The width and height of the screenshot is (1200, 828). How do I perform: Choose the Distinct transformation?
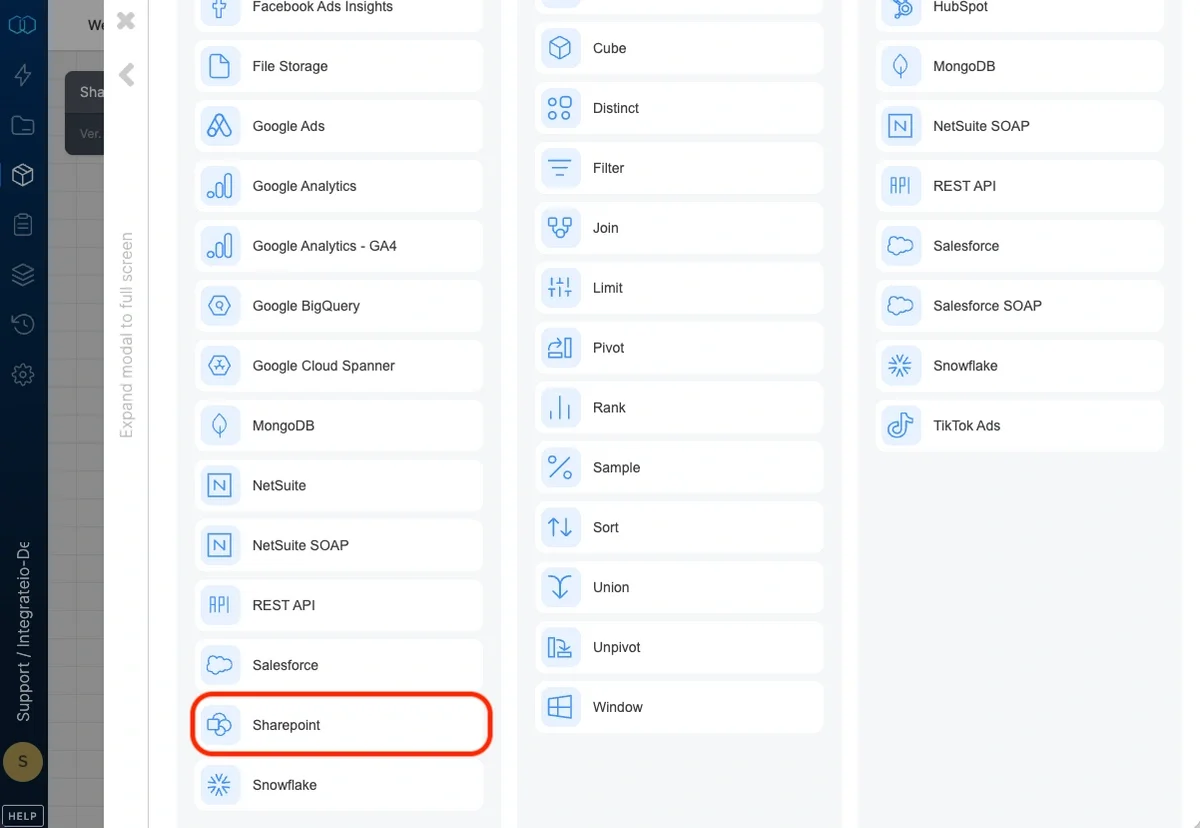tap(679, 108)
